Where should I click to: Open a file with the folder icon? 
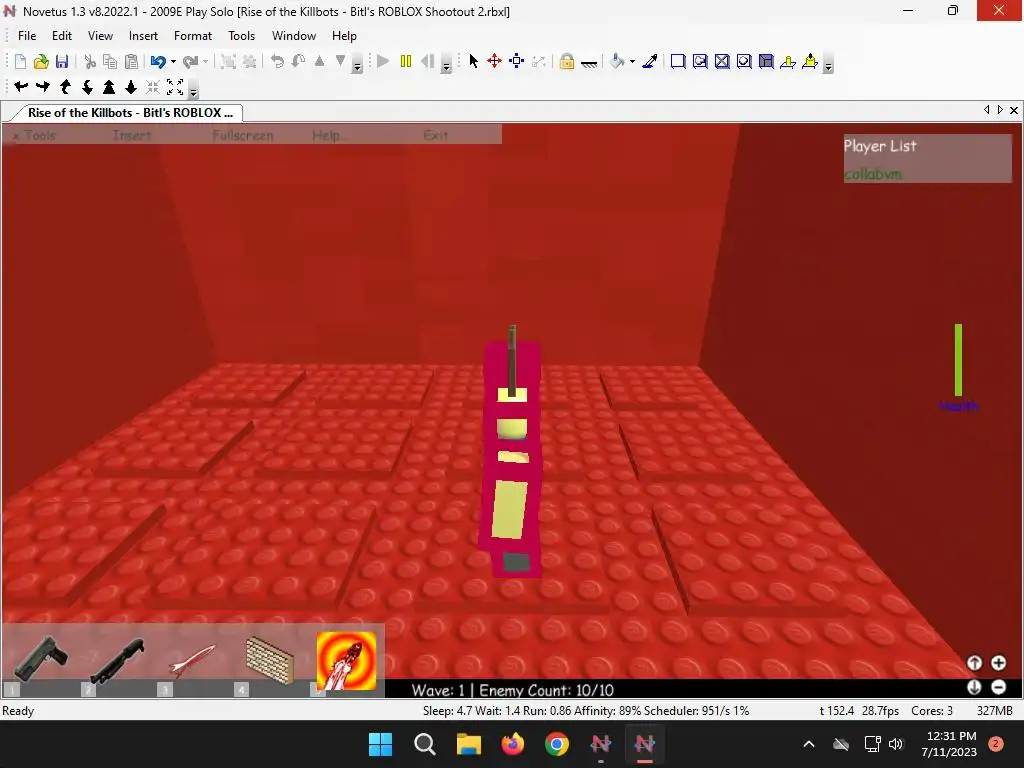41,61
